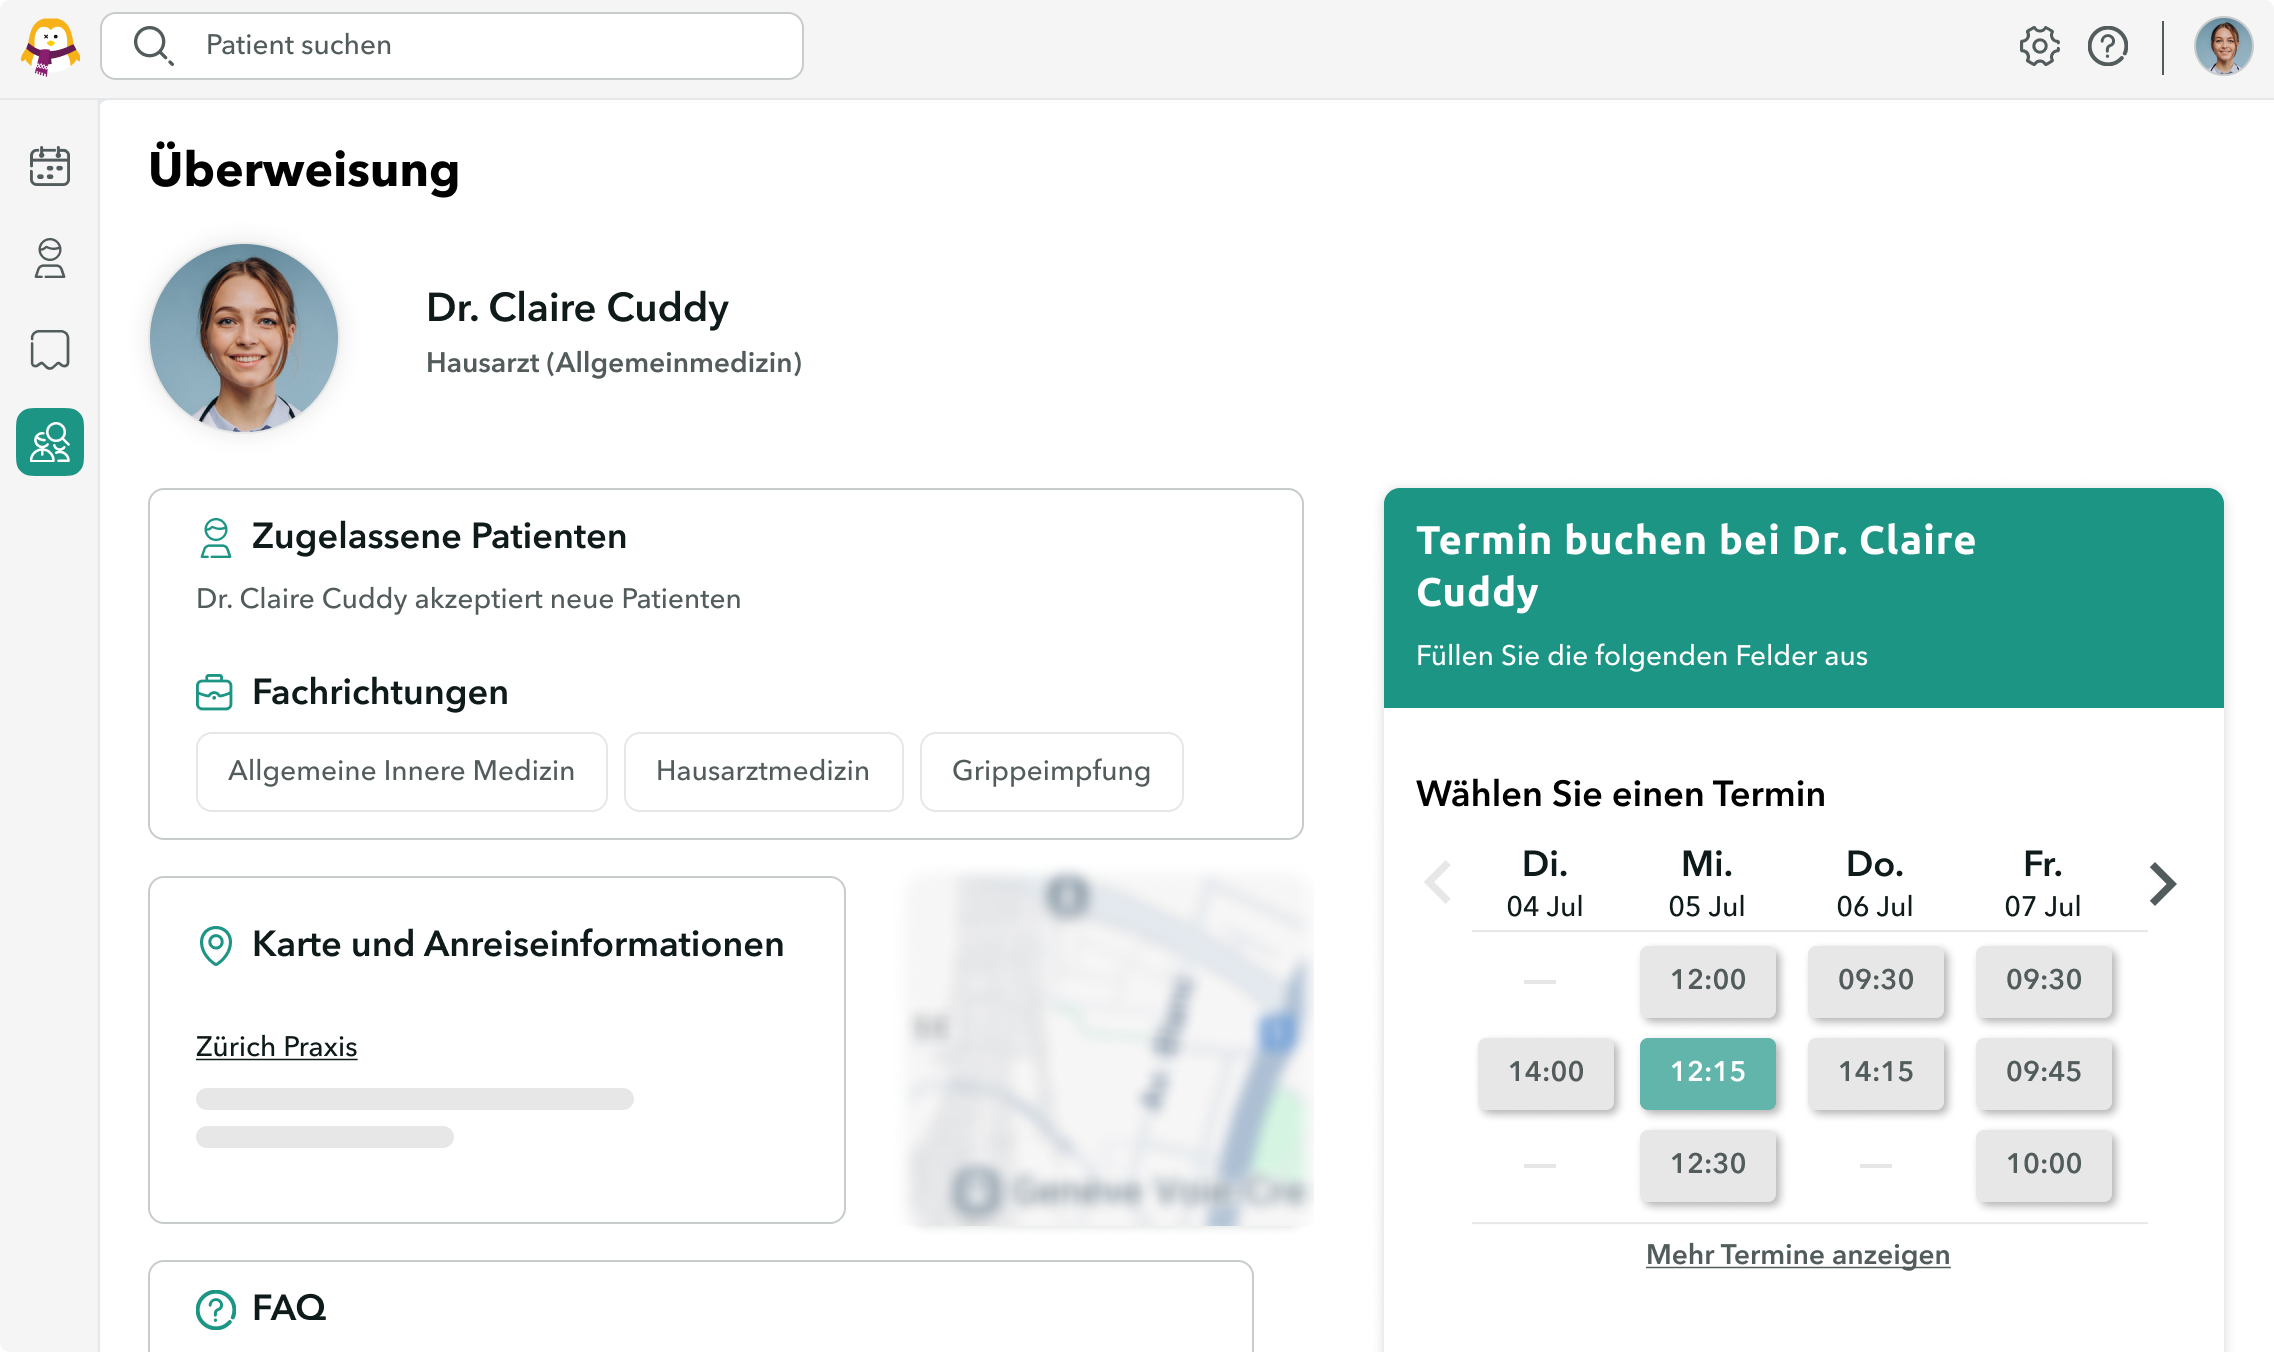Click the FAQ question mark icon
Image resolution: width=2274 pixels, height=1352 pixels.
click(214, 1307)
